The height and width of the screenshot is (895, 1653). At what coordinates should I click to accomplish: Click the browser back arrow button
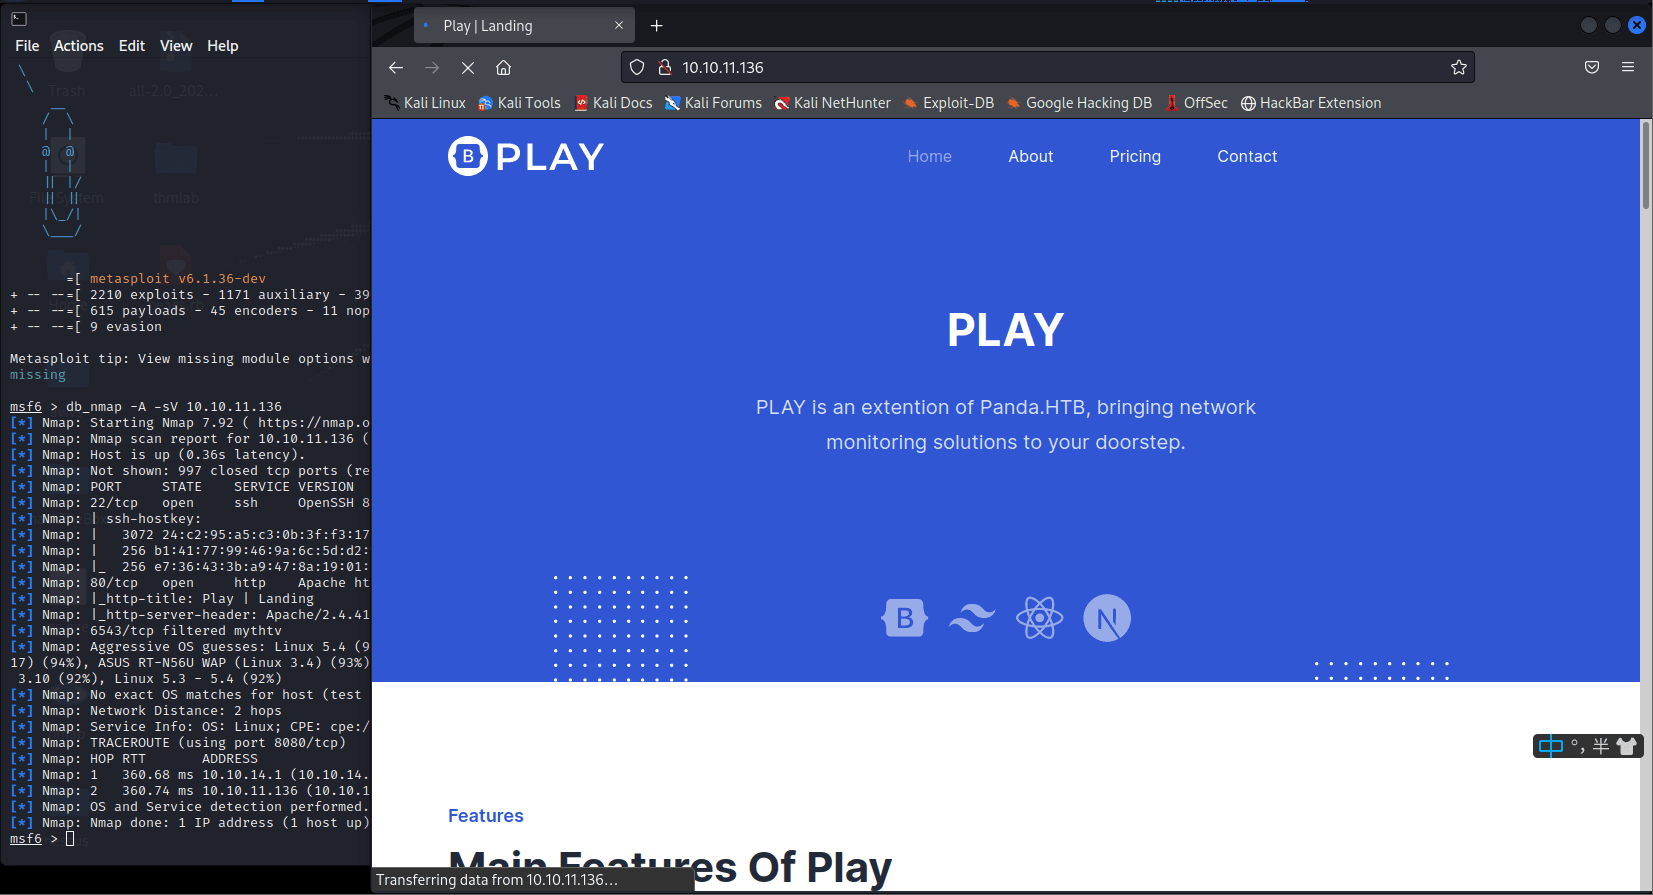click(396, 68)
